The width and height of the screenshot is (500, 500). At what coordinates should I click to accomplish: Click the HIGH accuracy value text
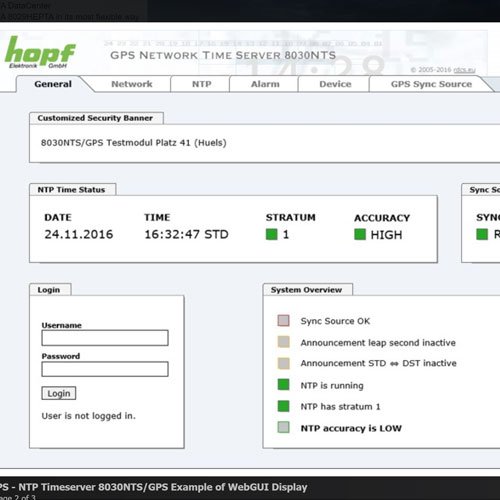point(386,235)
